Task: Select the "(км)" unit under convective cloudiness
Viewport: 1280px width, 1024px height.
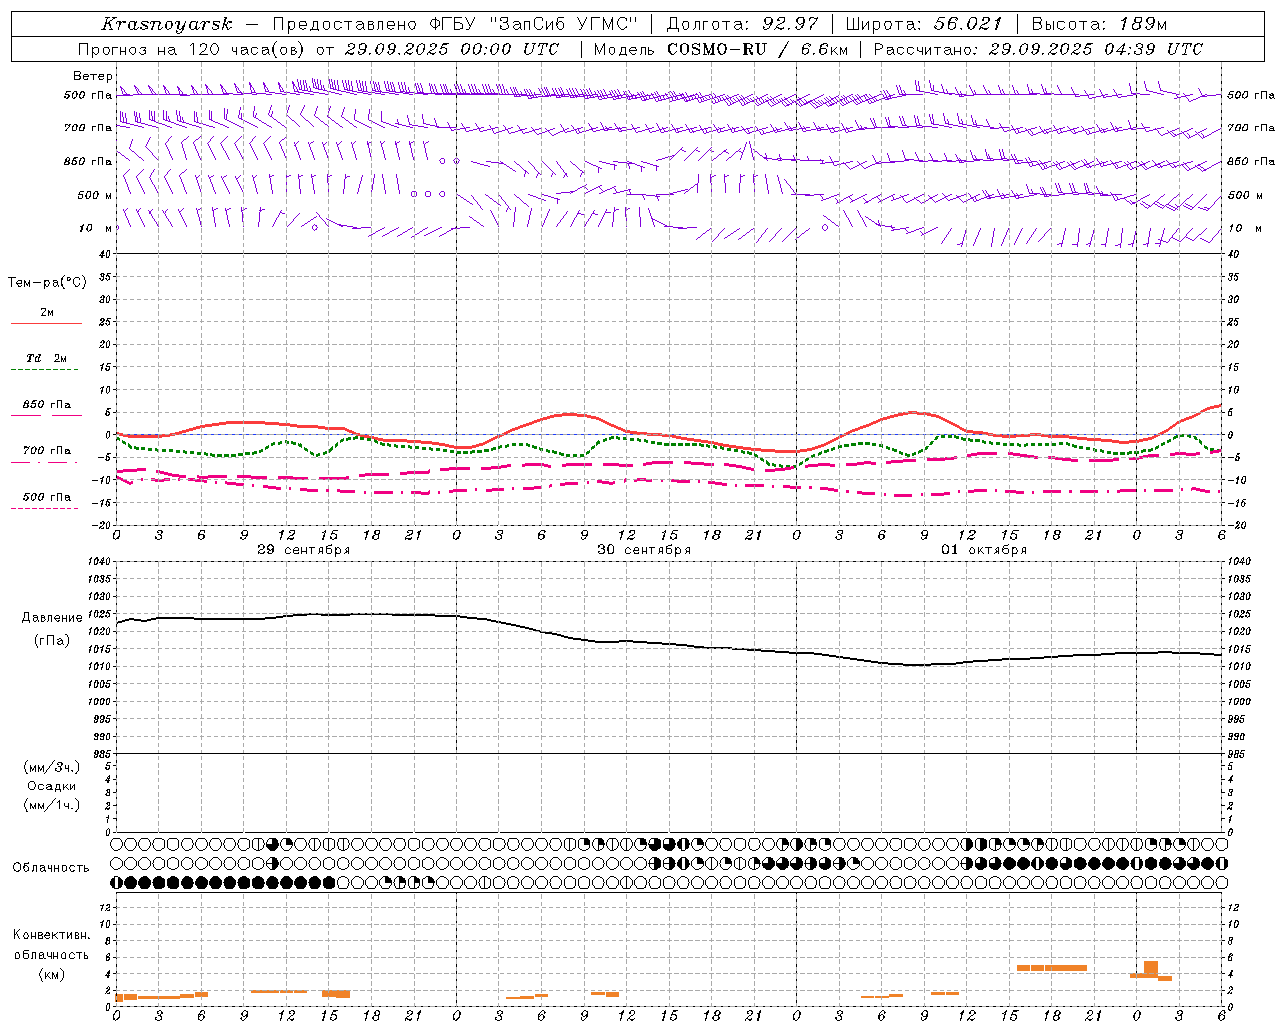Action: click(x=52, y=974)
